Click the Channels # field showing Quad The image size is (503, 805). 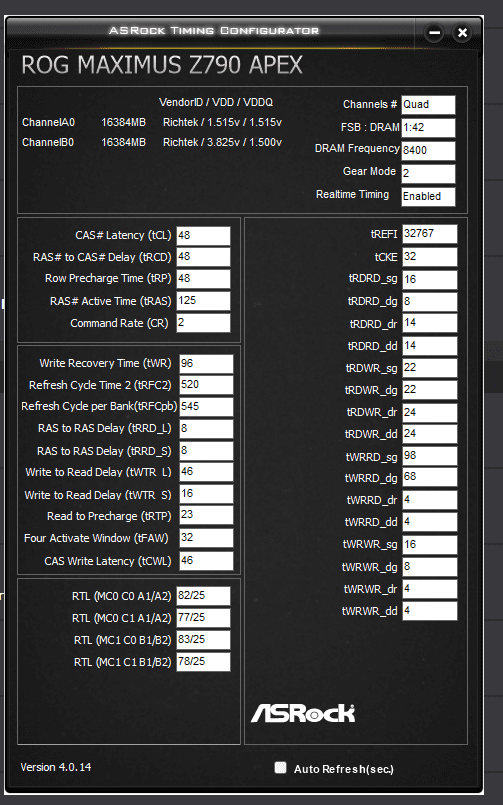pos(428,105)
